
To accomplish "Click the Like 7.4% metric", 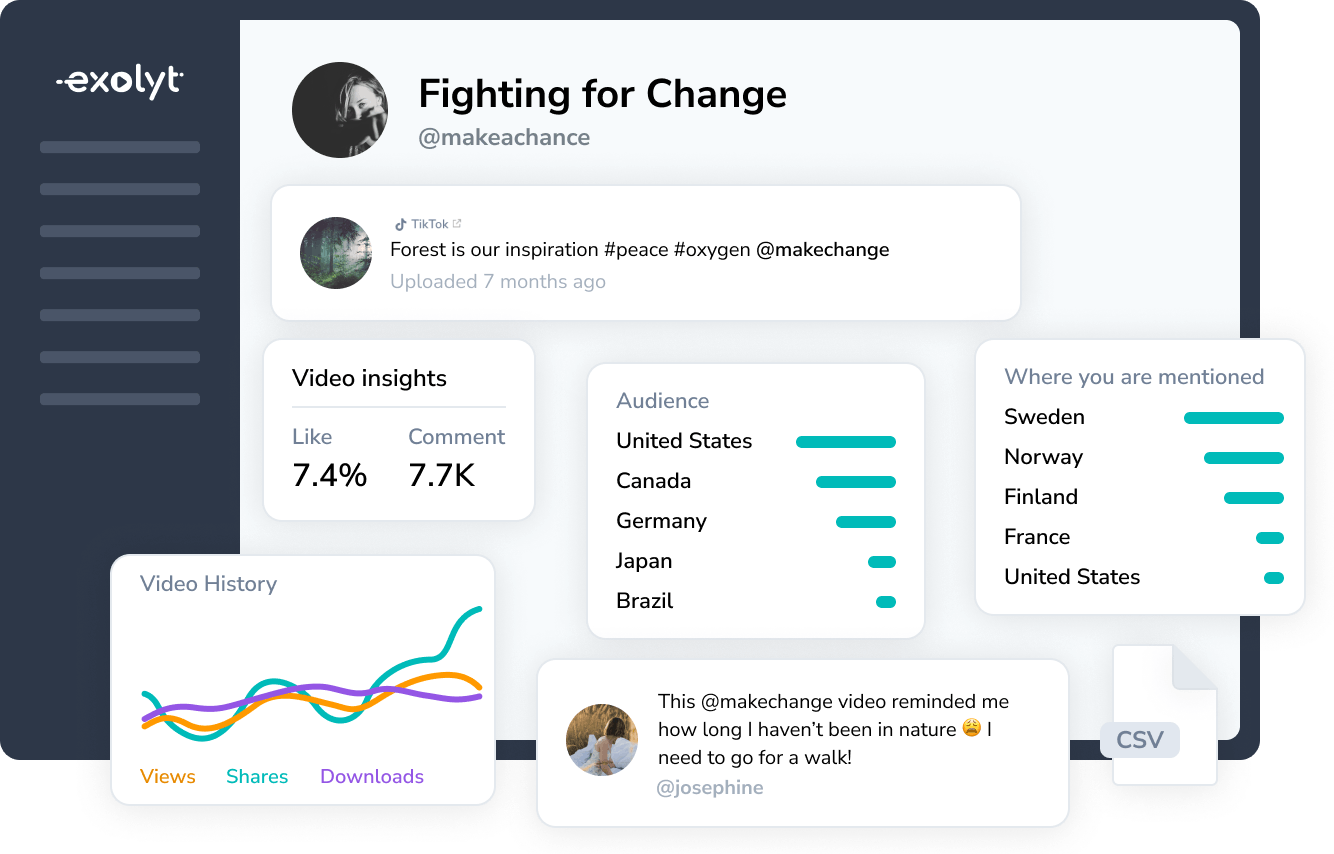I will point(329,460).
